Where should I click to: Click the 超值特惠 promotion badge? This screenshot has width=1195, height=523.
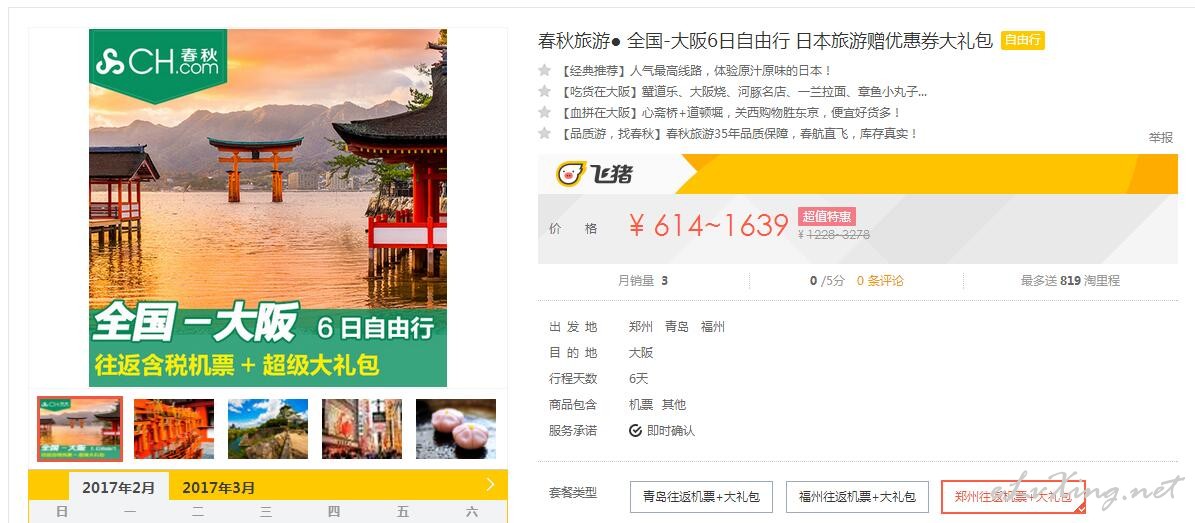pos(827,216)
